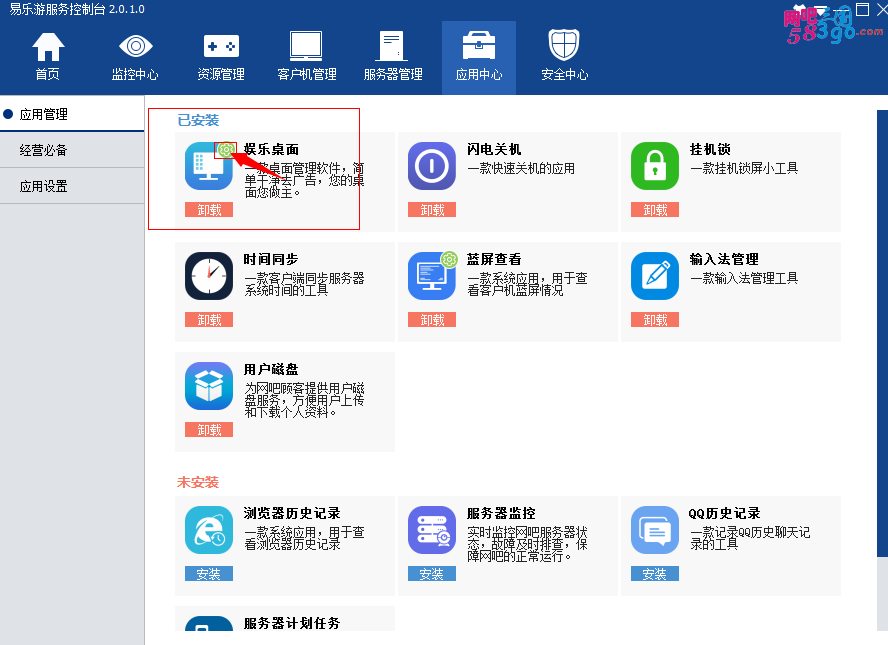The image size is (888, 645).
Task: Click the 服务器监控 server icon
Action: (x=432, y=530)
